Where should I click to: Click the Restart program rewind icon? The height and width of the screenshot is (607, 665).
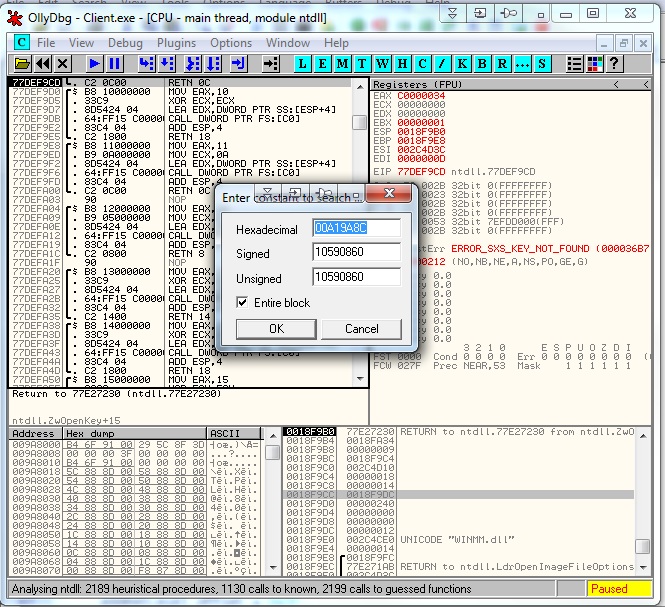[x=45, y=64]
